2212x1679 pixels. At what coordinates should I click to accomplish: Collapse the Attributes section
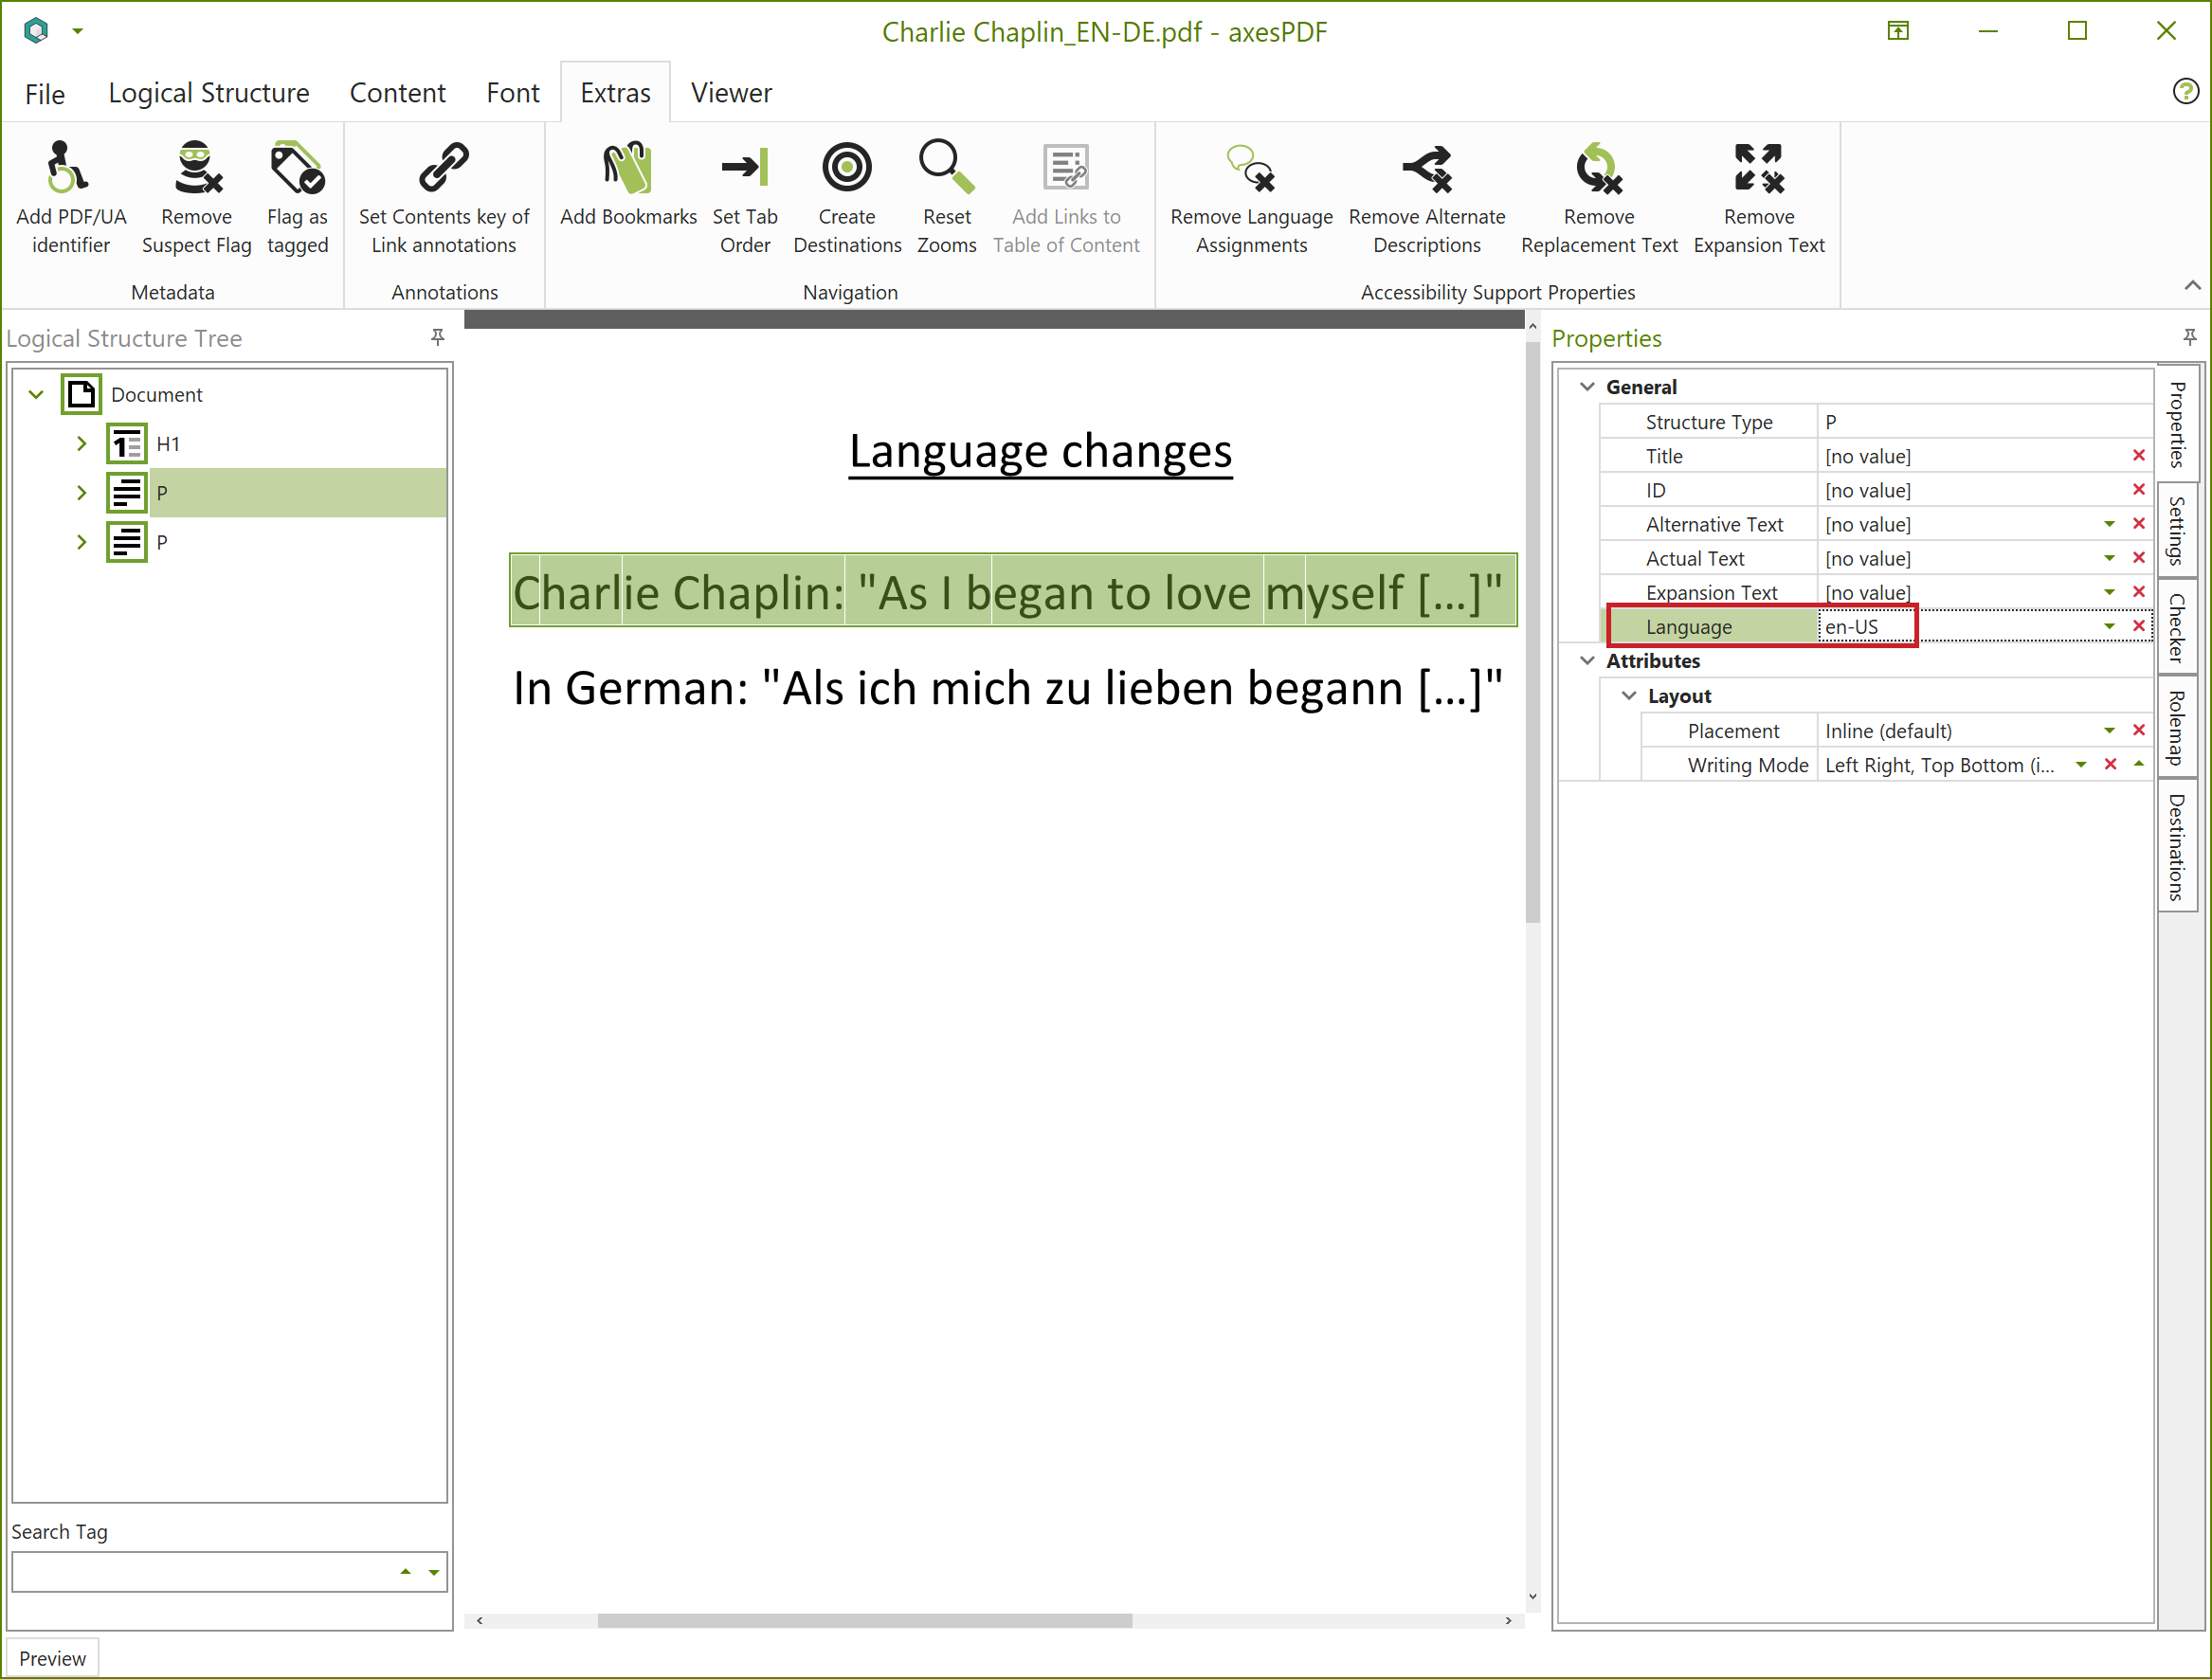tap(1587, 660)
